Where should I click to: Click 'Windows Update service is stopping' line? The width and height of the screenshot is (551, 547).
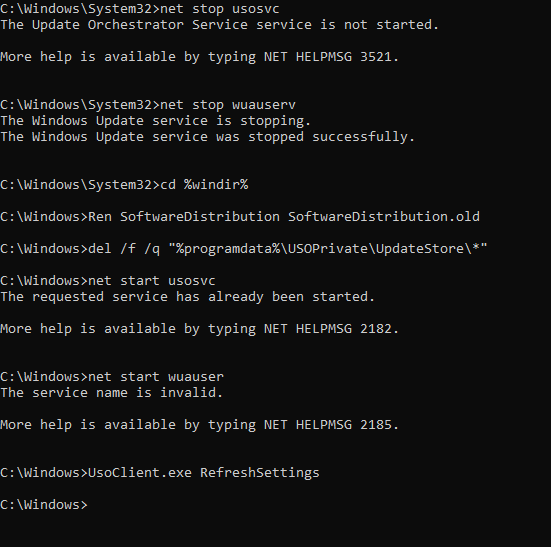pos(155,121)
